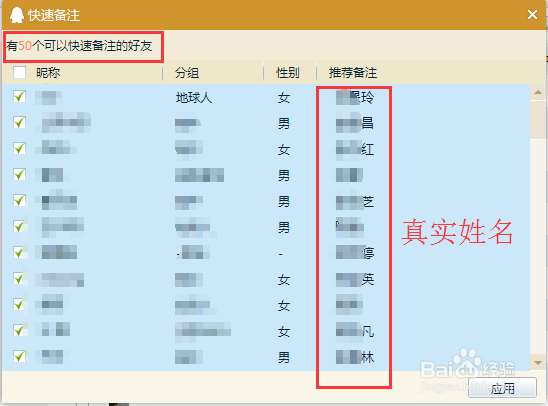Click the recommended remark ending in 昌
The height and width of the screenshot is (406, 548).
[355, 123]
